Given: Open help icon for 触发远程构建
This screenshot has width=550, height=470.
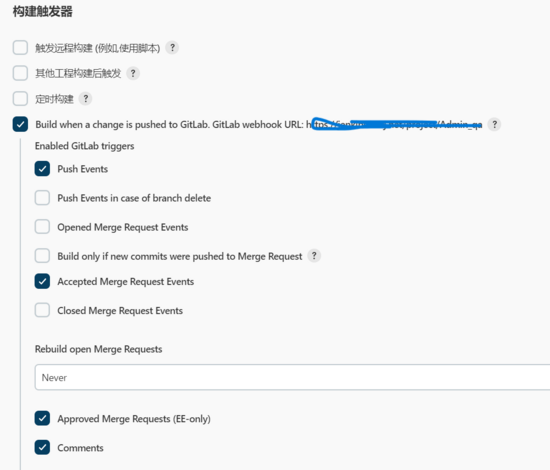Looking at the screenshot, I should tap(172, 47).
